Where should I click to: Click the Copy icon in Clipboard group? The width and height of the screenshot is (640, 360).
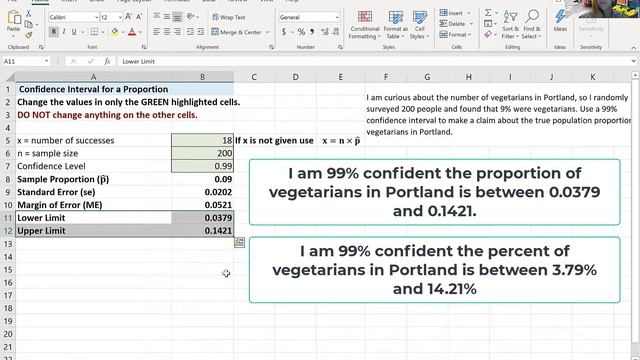(x=29, y=24)
